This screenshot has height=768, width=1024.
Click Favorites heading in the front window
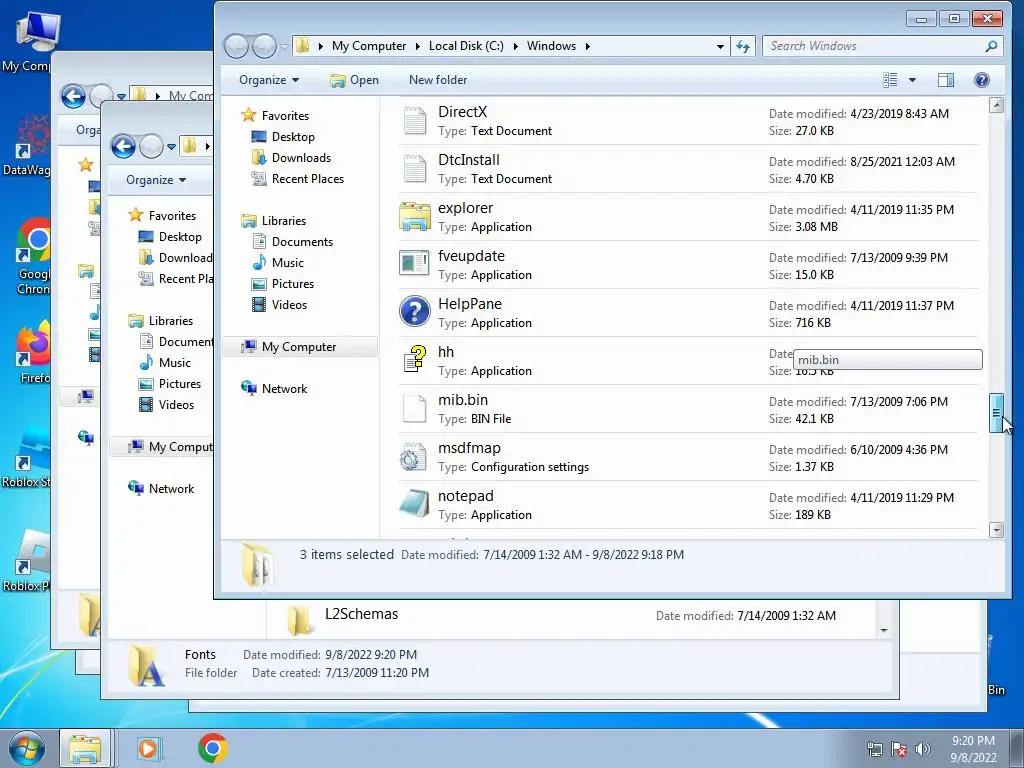[285, 116]
